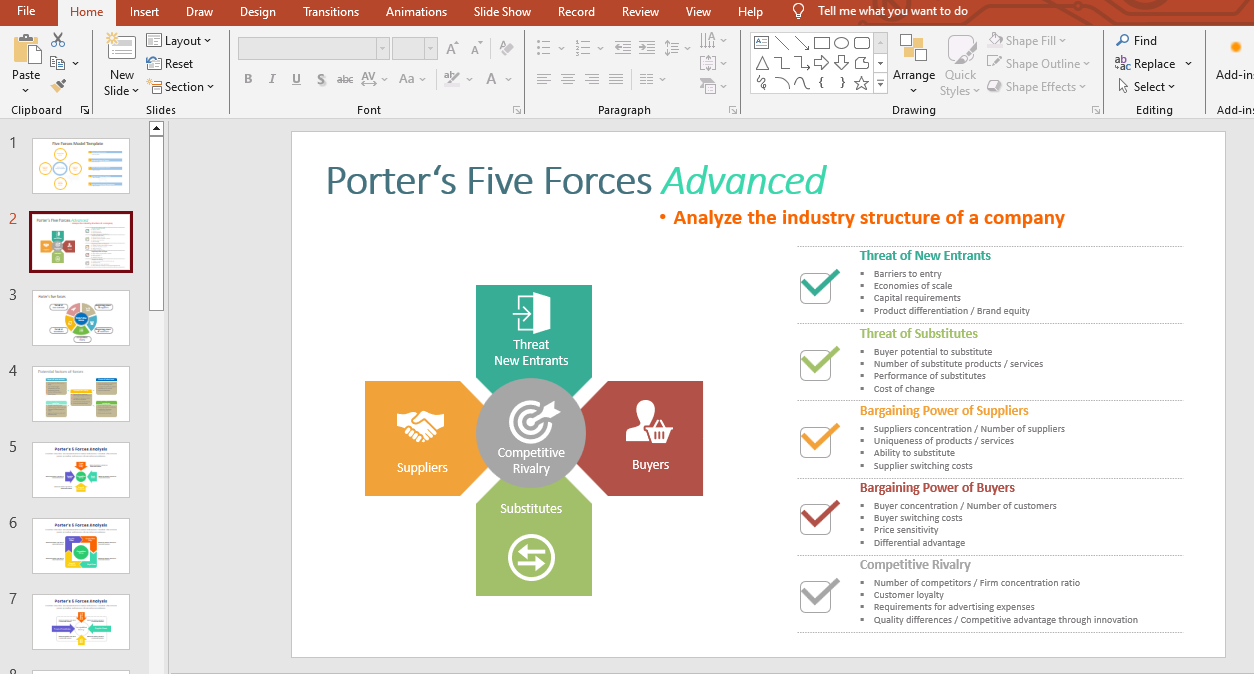Image resolution: width=1254 pixels, height=674 pixels.
Task: Justify text in Paragraph group
Action: (x=616, y=79)
